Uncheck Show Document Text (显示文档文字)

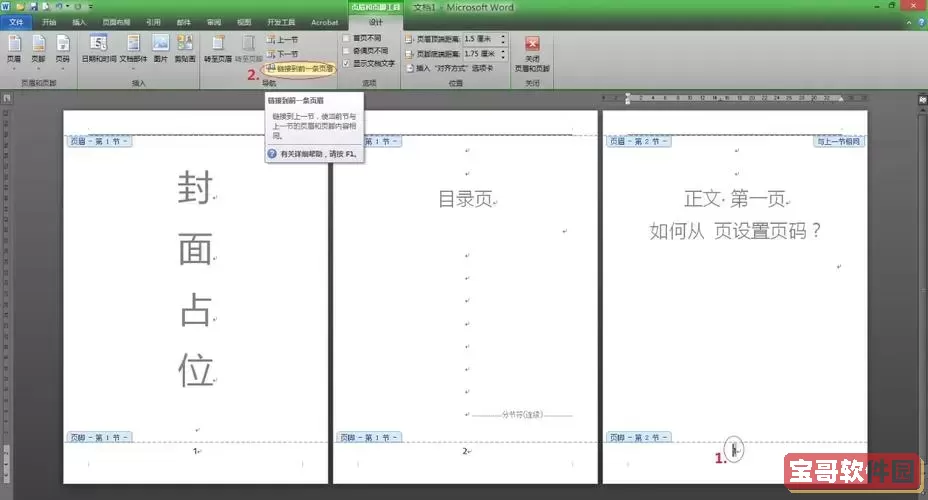click(346, 63)
